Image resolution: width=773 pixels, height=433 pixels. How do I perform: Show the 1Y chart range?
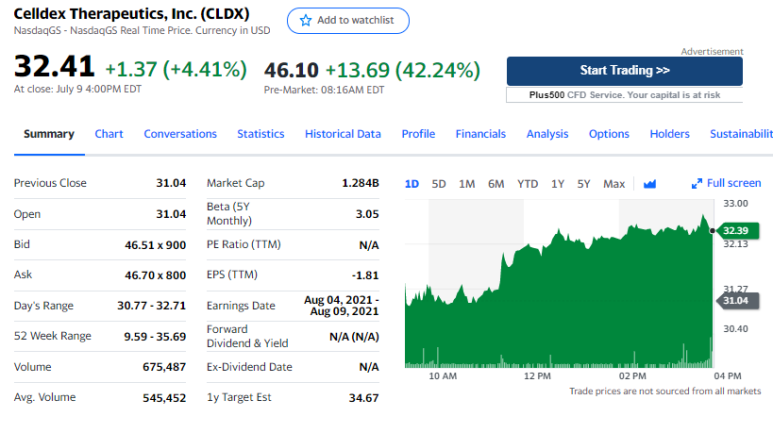(x=558, y=184)
